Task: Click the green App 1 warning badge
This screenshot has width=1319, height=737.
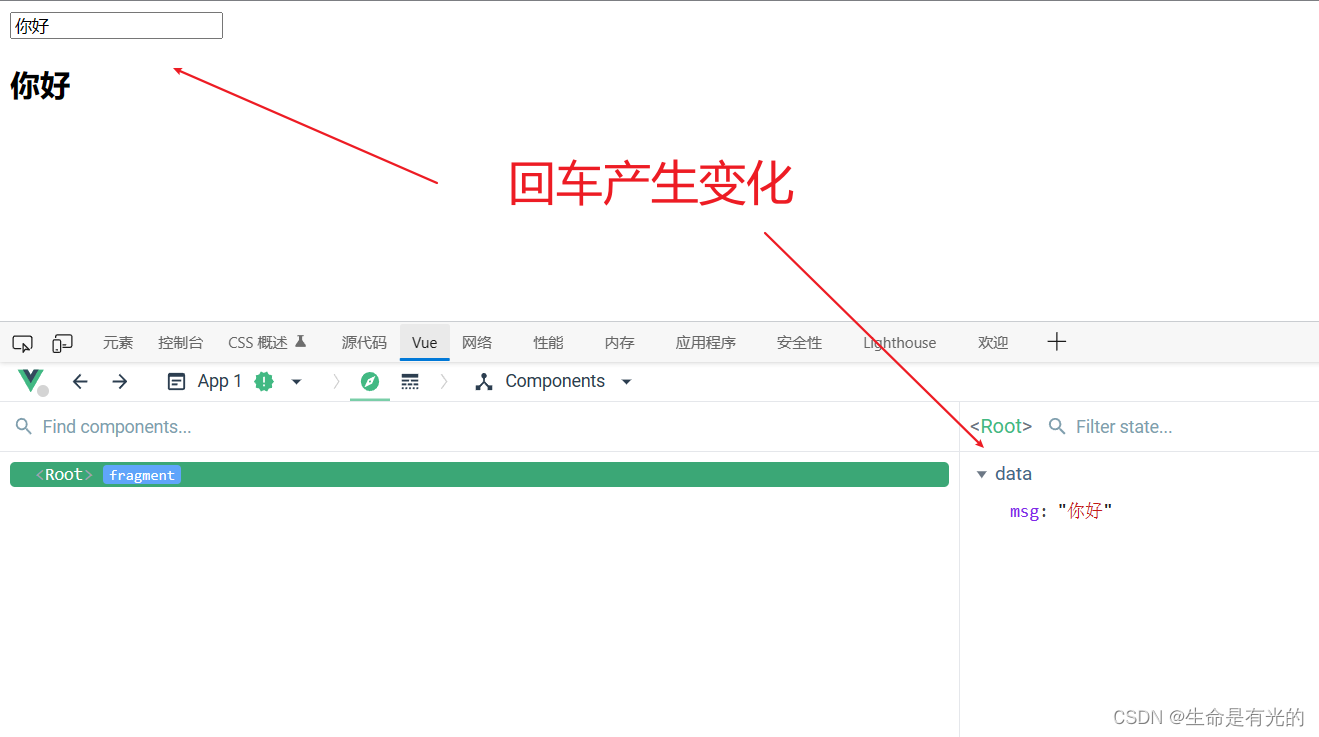Action: click(264, 381)
